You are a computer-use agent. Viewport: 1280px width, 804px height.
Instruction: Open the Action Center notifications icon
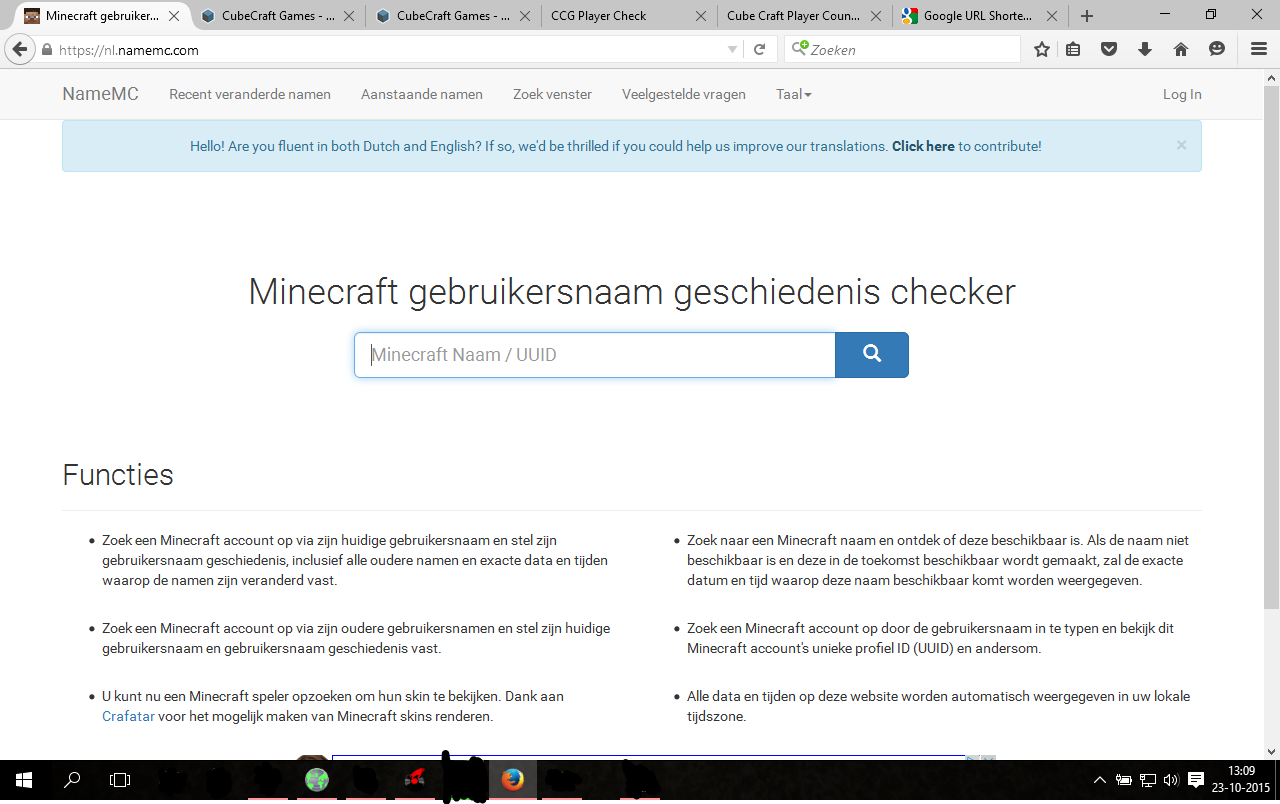(1196, 780)
